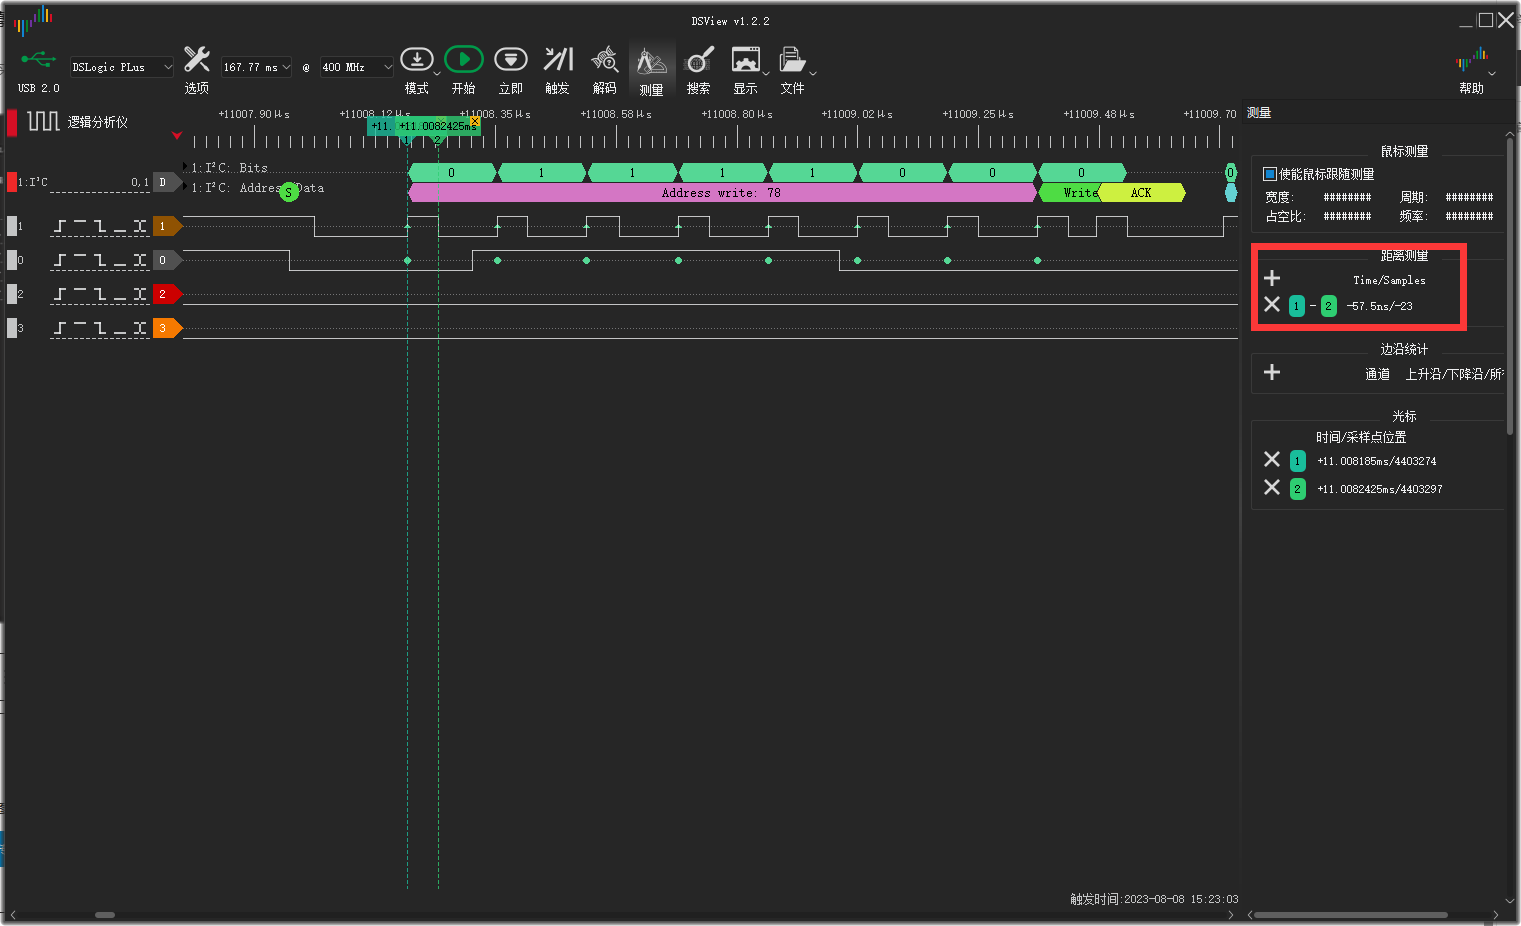Open the 触发 (Trigger) panel

pyautogui.click(x=558, y=61)
